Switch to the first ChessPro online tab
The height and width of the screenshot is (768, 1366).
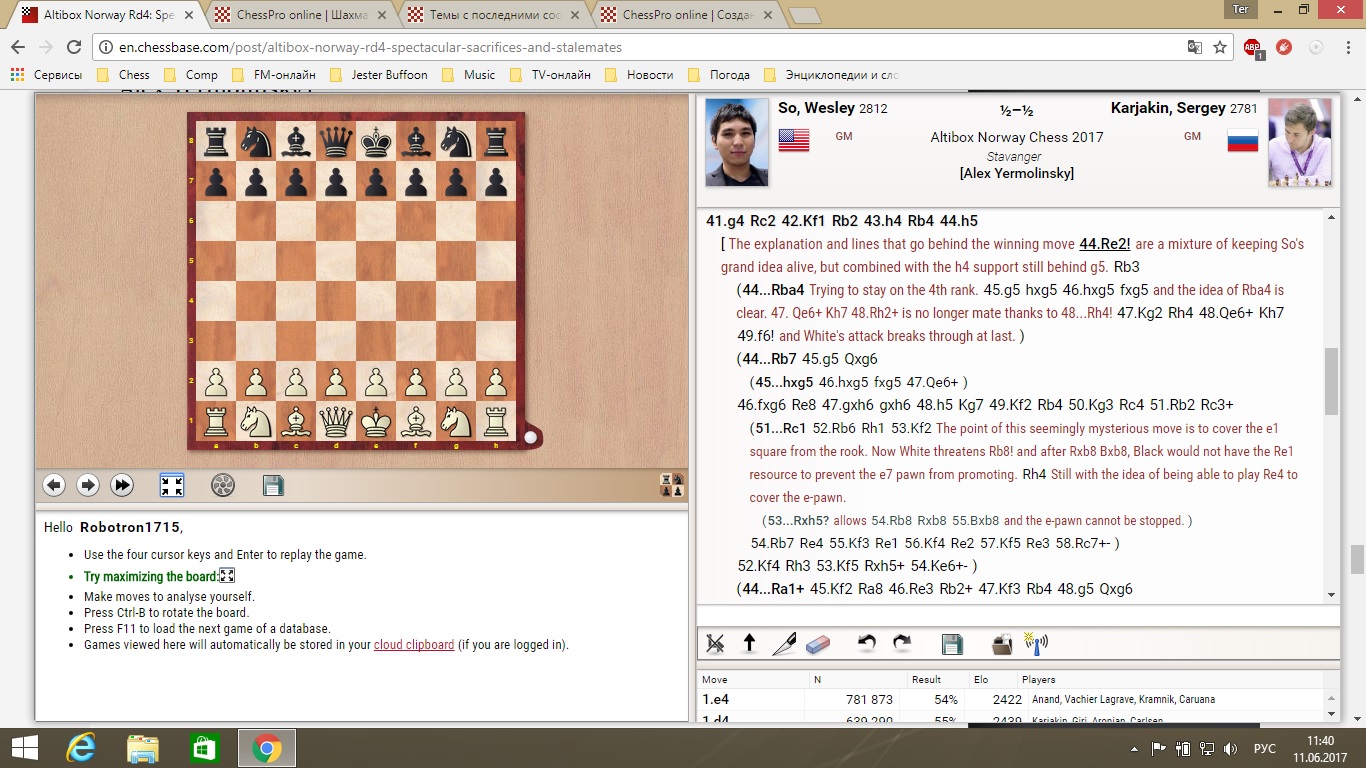click(x=298, y=15)
